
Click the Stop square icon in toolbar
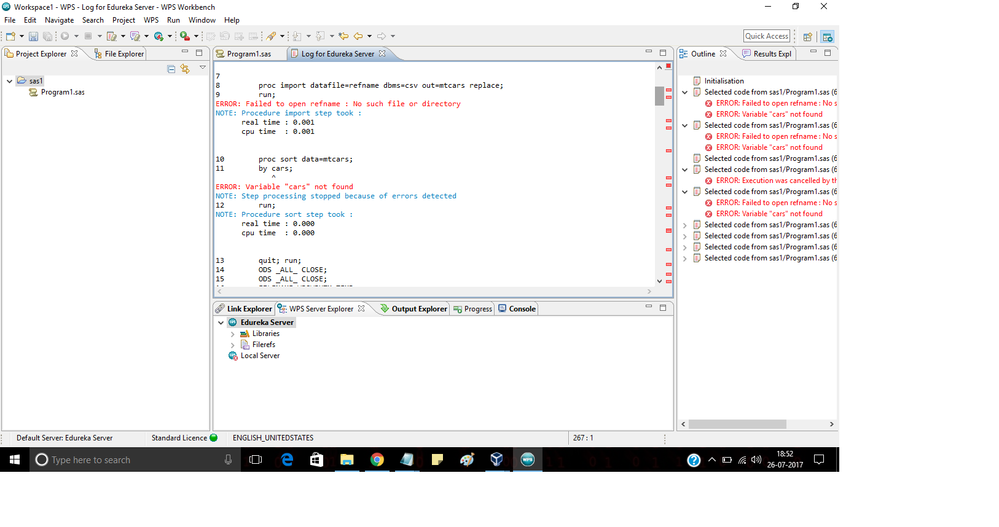click(88, 36)
